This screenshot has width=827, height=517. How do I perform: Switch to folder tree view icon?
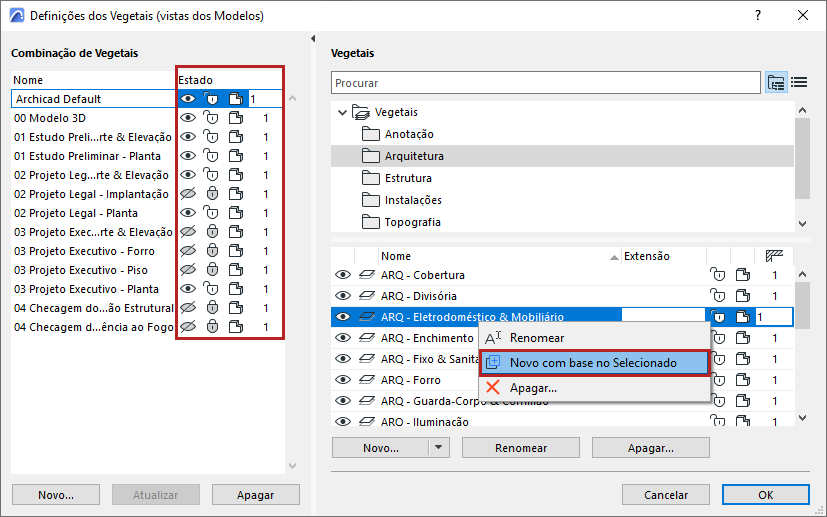(776, 83)
